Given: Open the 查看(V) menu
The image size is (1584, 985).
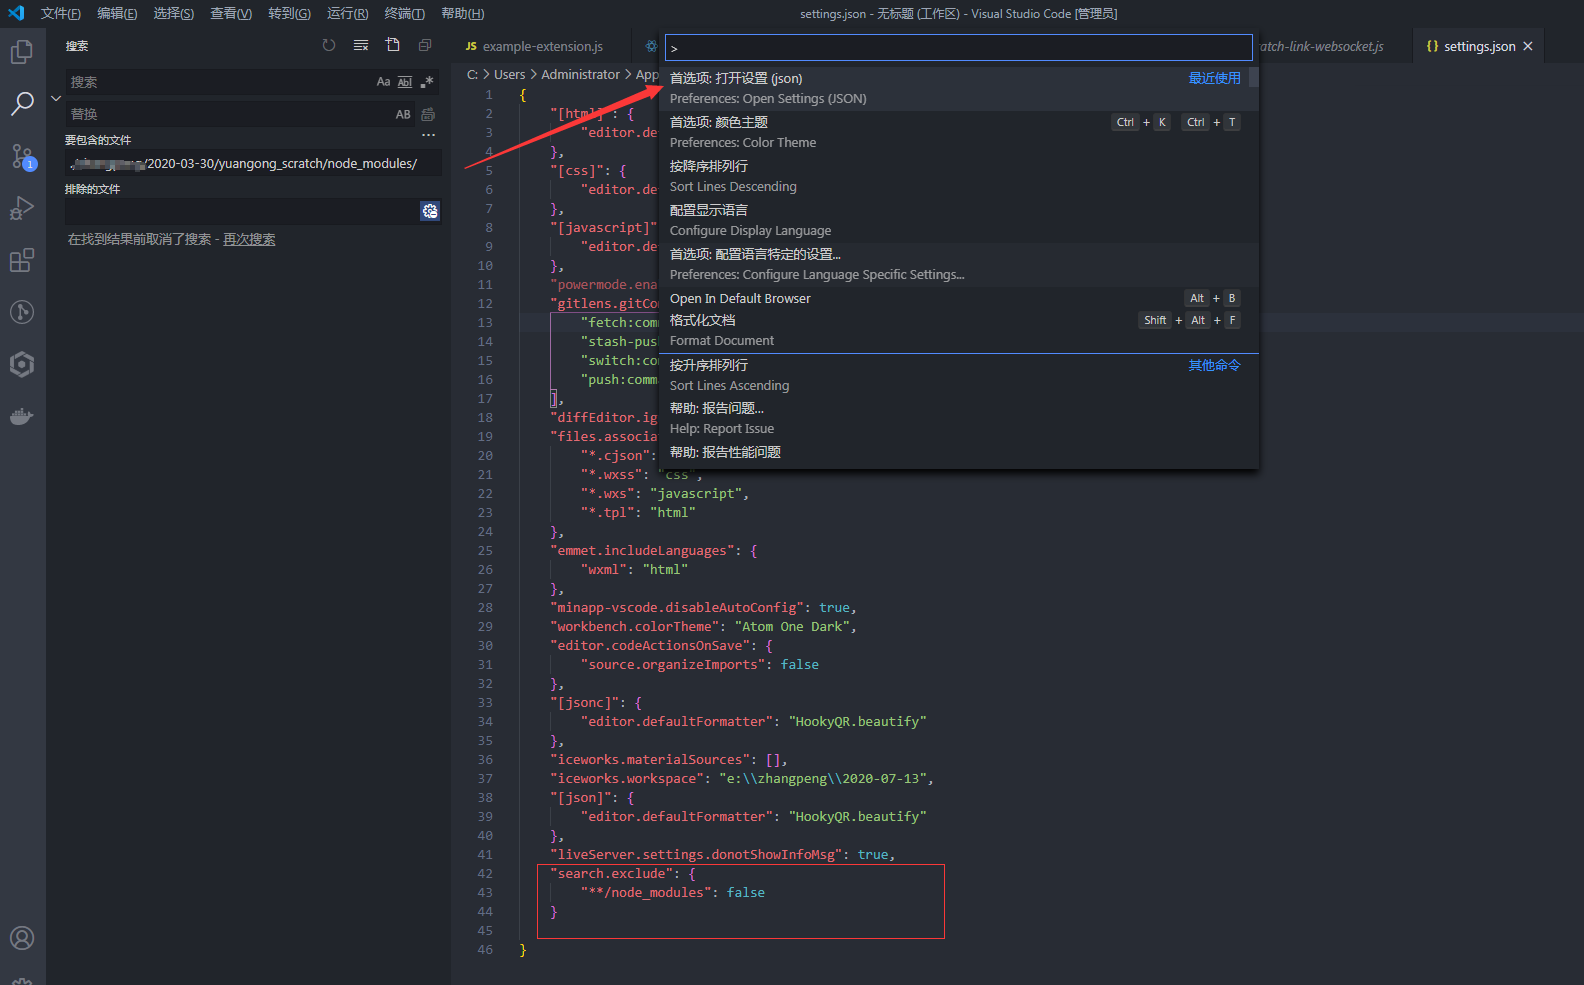Looking at the screenshot, I should click(x=231, y=14).
